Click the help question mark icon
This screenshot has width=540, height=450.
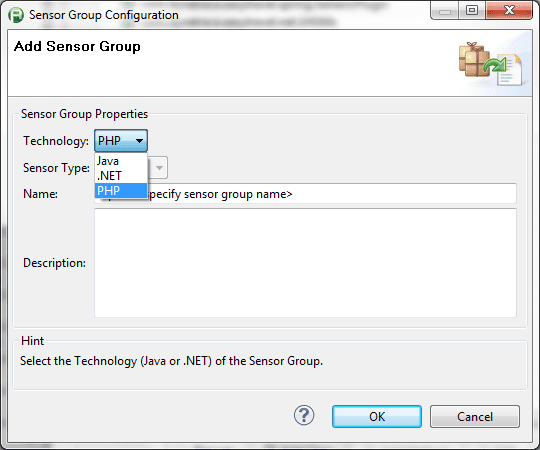[304, 415]
